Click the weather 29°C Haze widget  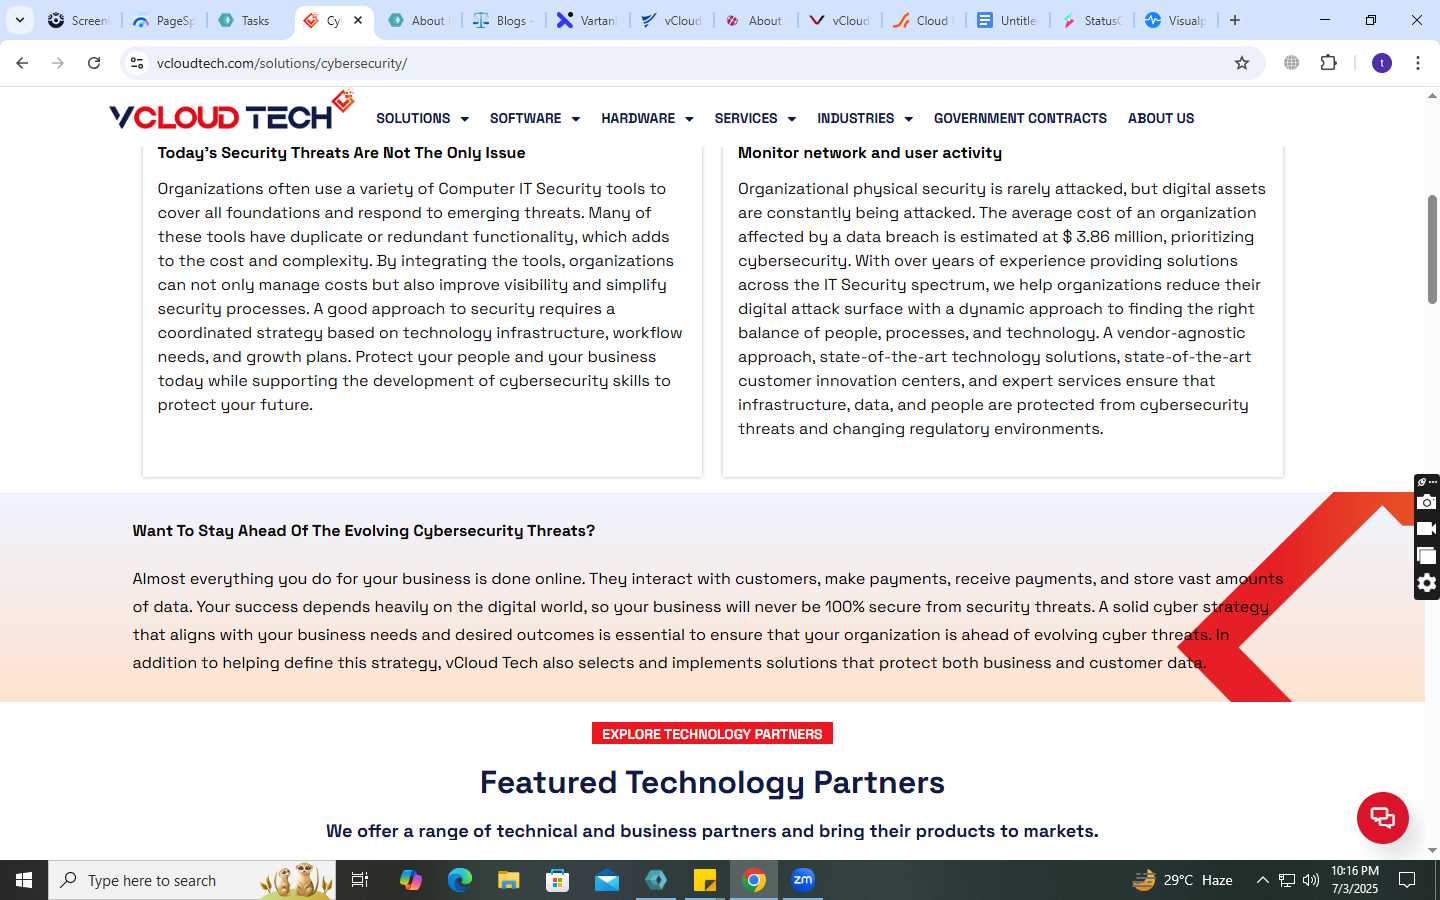click(1182, 880)
